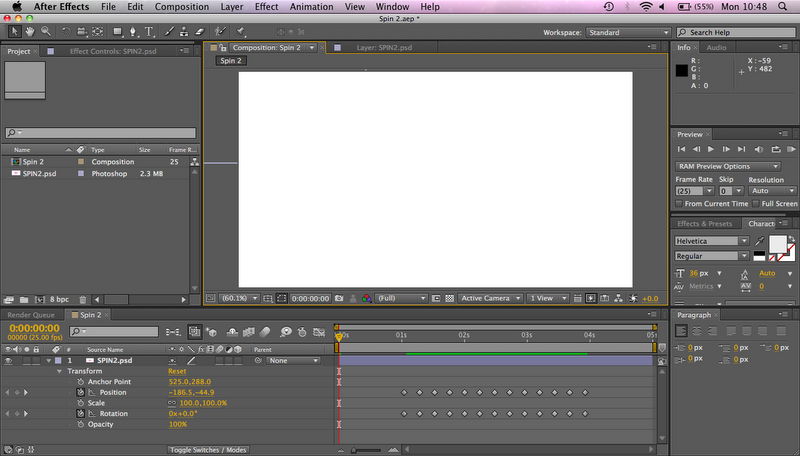This screenshot has height=456, width=800.
Task: Select the Clone Stamp tool
Action: coord(184,32)
